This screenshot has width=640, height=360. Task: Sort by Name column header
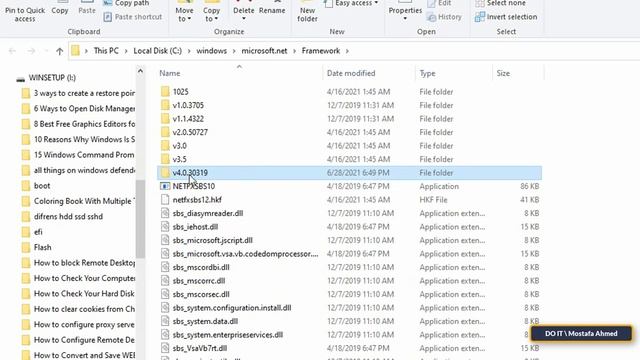pyautogui.click(x=170, y=73)
